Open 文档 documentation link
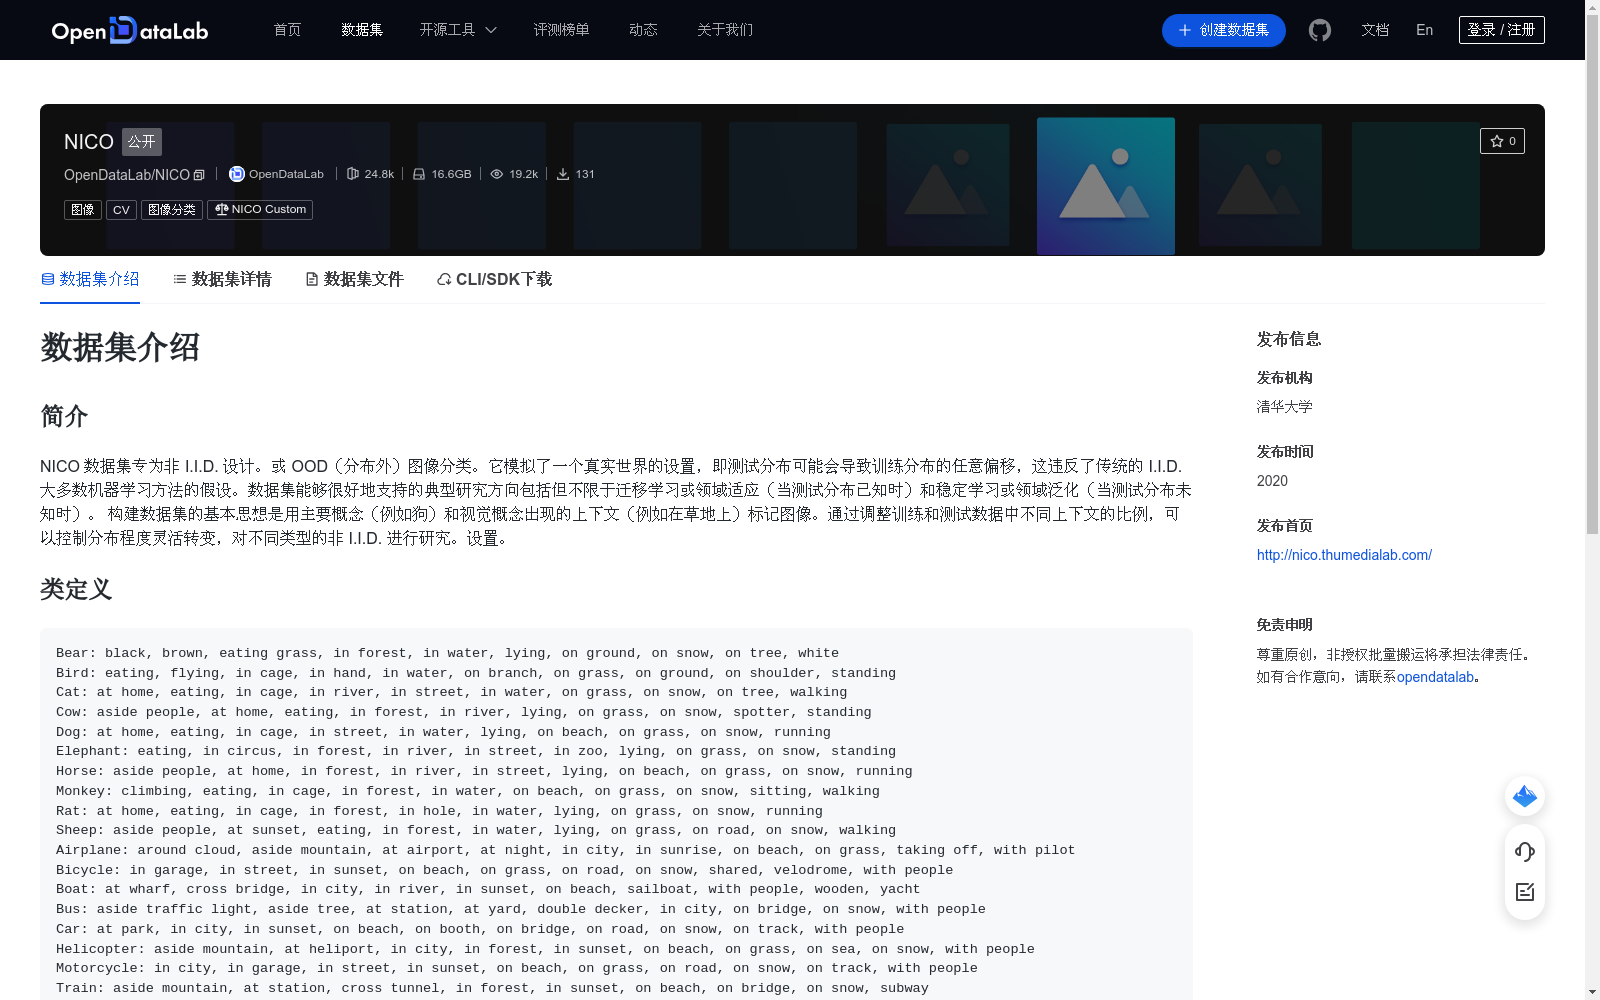The width and height of the screenshot is (1600, 1000). (1375, 30)
